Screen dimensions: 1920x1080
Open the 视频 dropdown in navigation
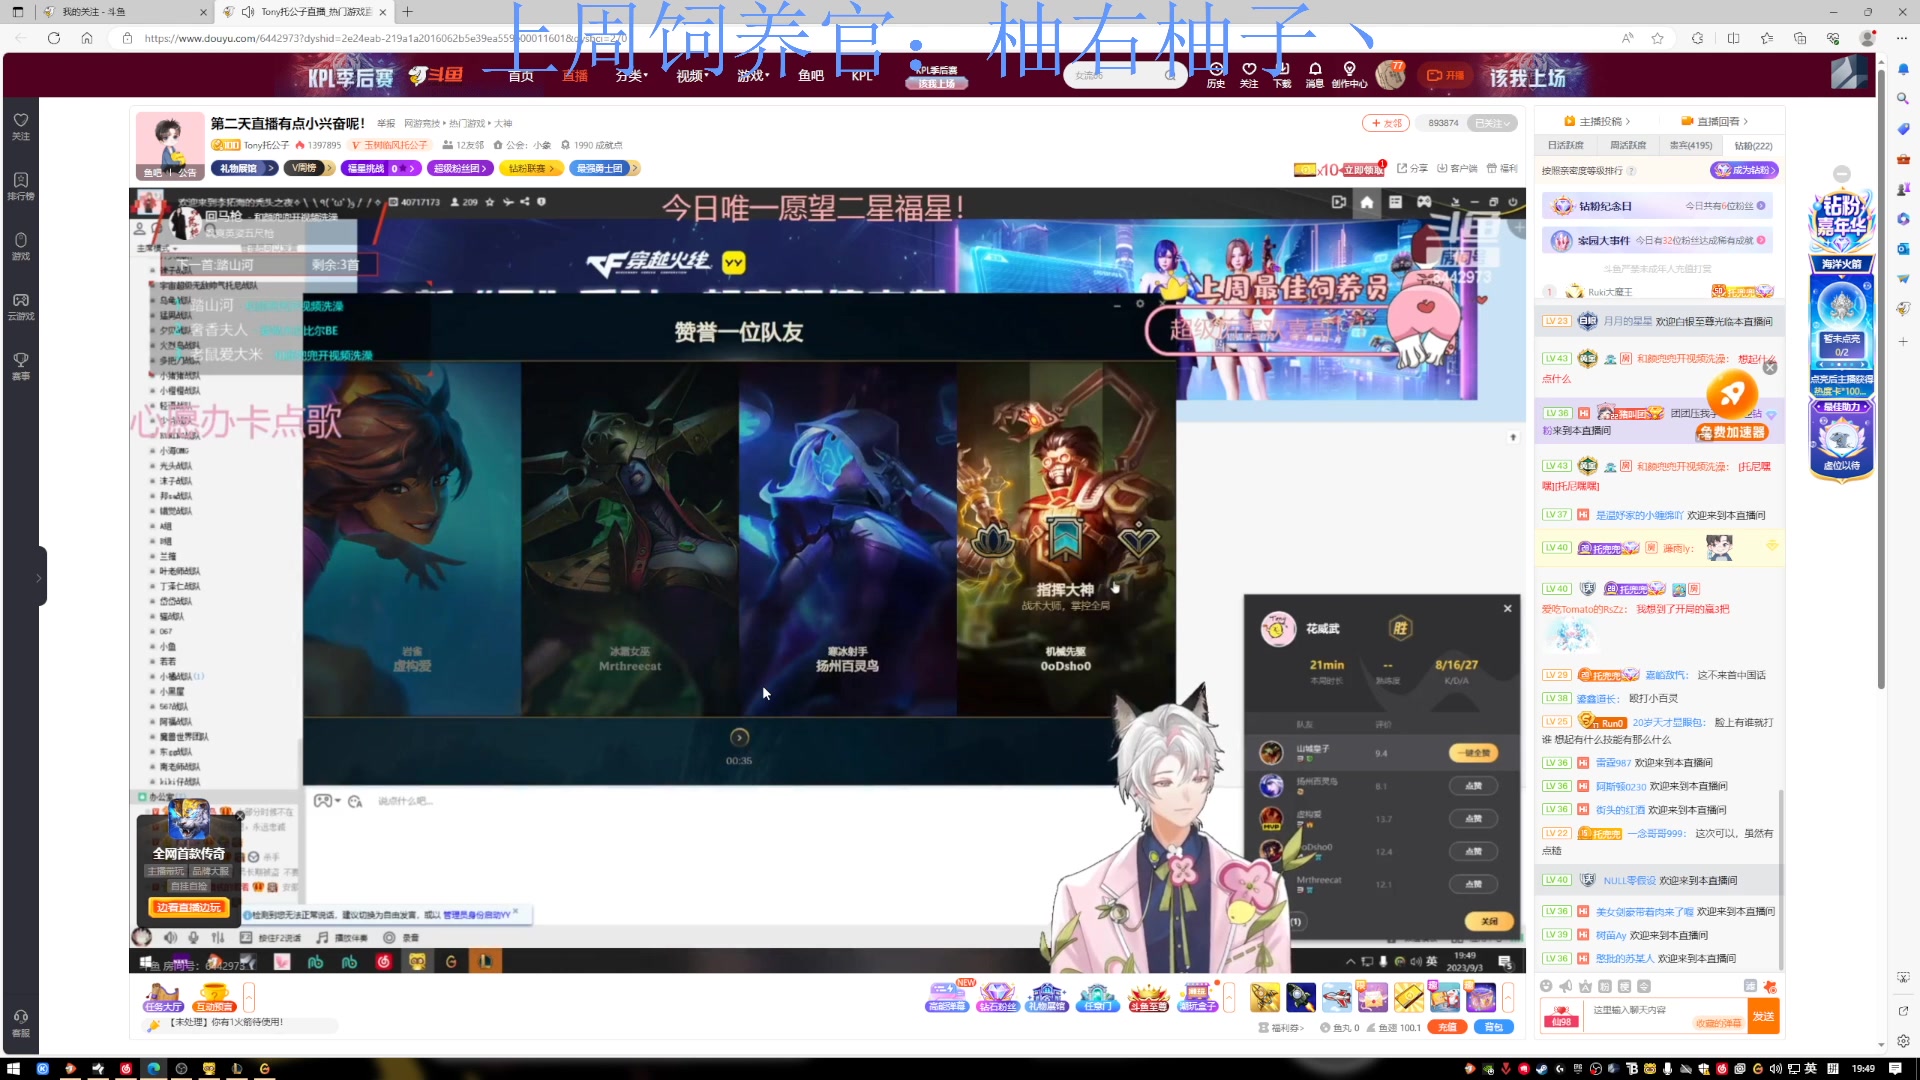click(692, 76)
